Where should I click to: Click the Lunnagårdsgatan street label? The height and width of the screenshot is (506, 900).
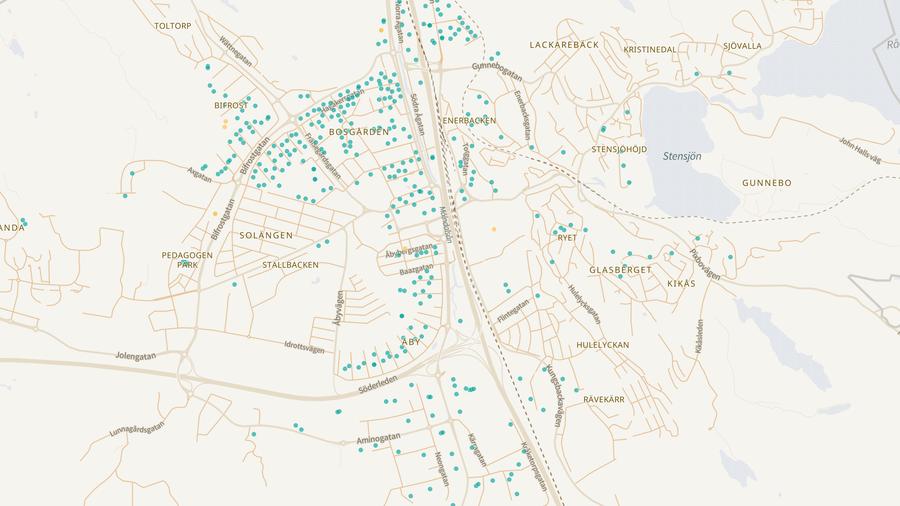pyautogui.click(x=136, y=428)
